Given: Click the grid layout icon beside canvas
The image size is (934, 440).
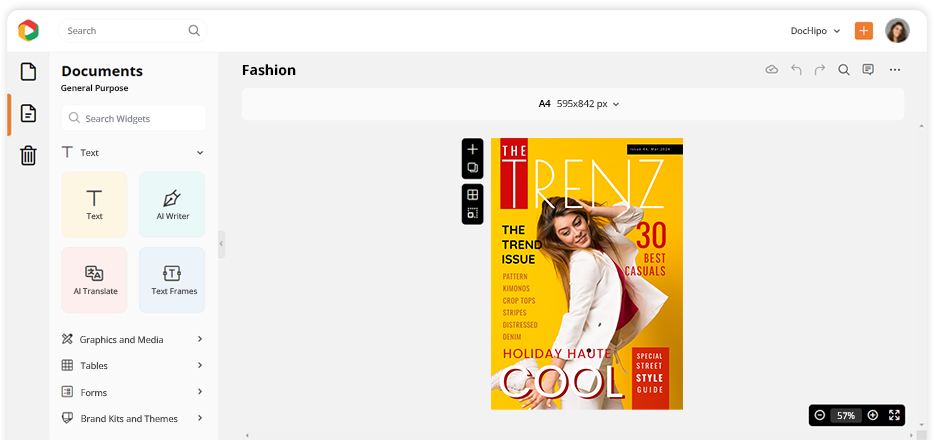Looking at the screenshot, I should pos(472,195).
